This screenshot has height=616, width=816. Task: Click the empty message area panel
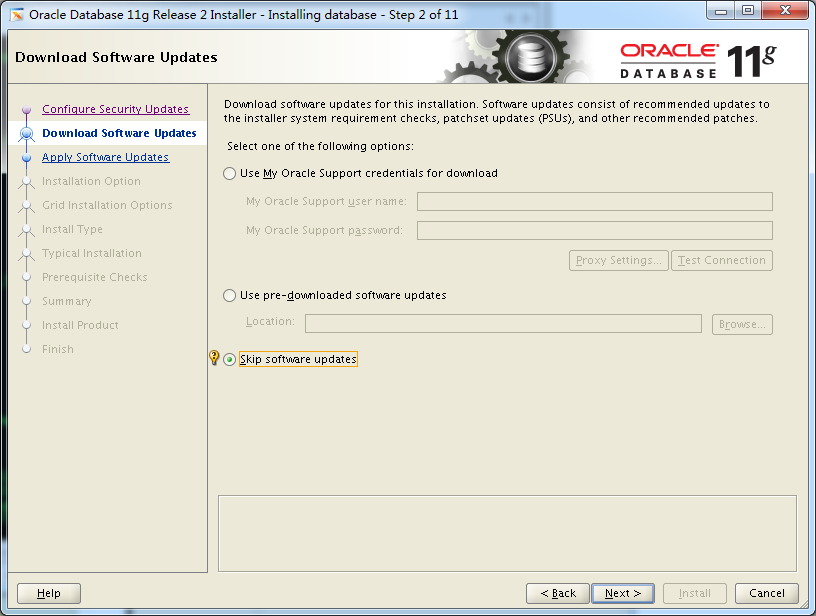(507, 534)
